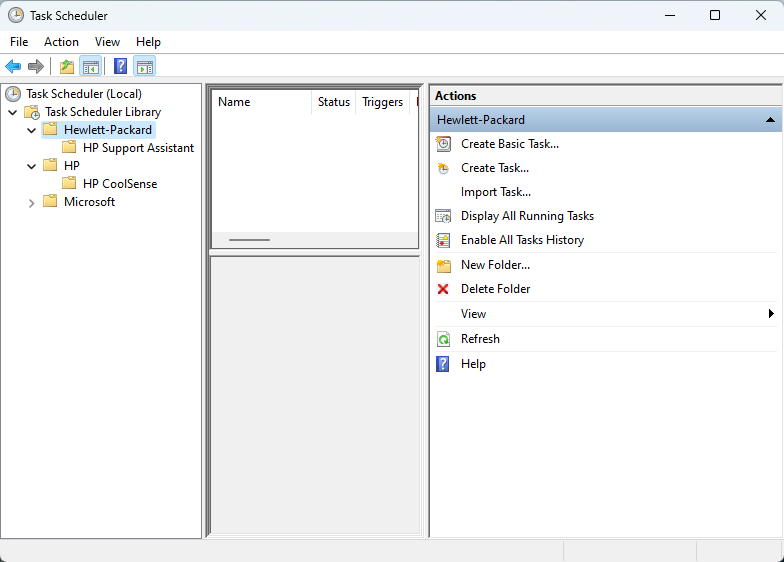The width and height of the screenshot is (784, 562).
Task: Click Create Task... action
Action: 495,168
